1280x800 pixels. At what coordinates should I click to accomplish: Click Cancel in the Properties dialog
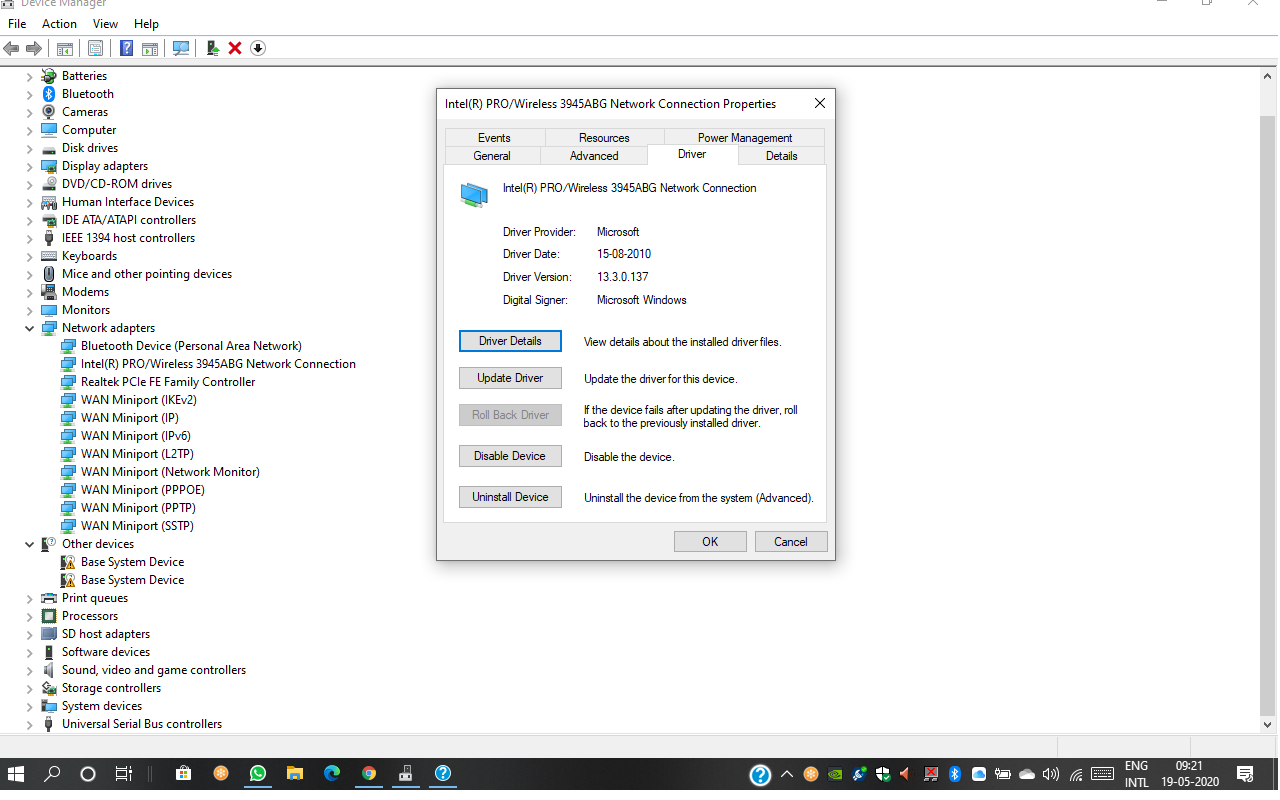click(x=790, y=542)
